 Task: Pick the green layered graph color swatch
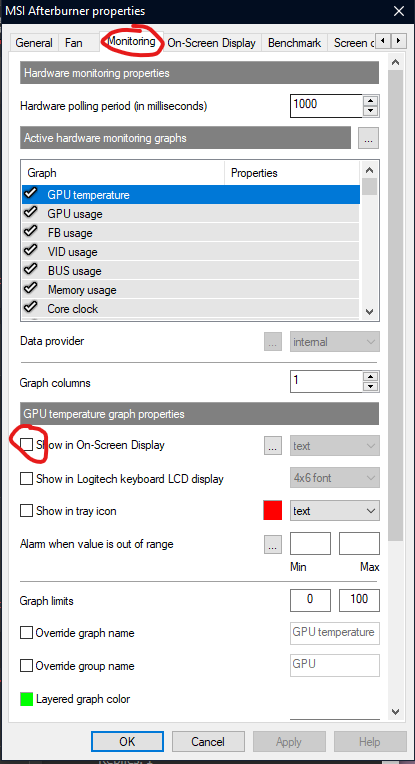[x=26, y=699]
